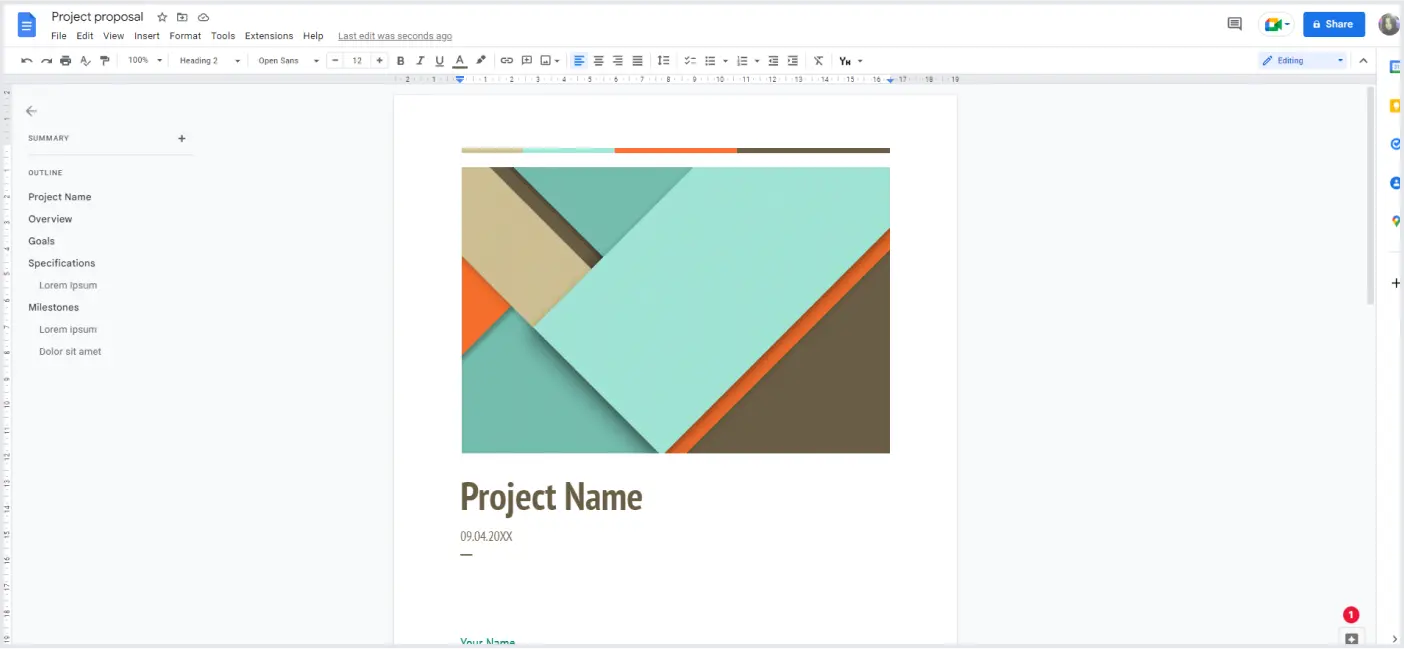Click the Share button
Viewport: 1404px width, 649px height.
tap(1333, 23)
